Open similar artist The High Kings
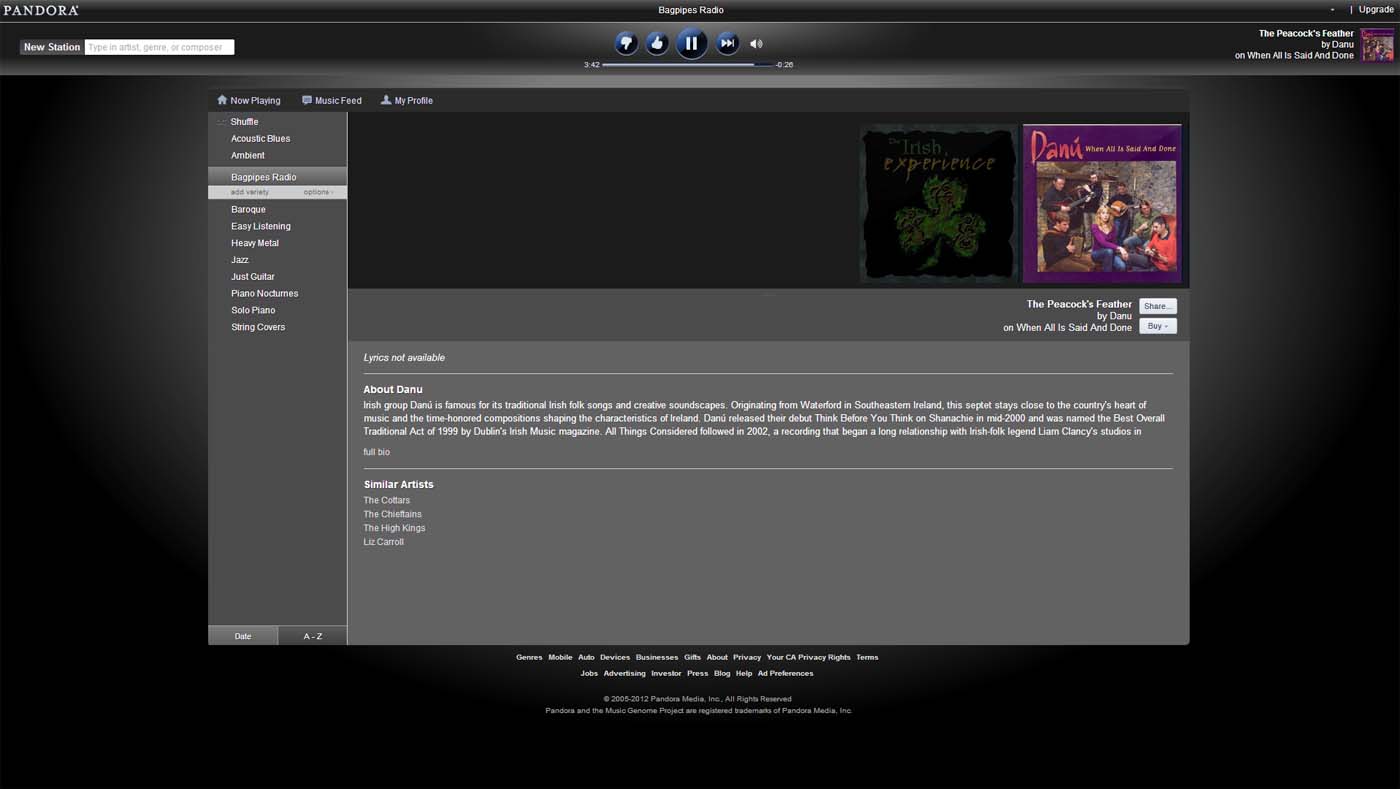 (395, 529)
